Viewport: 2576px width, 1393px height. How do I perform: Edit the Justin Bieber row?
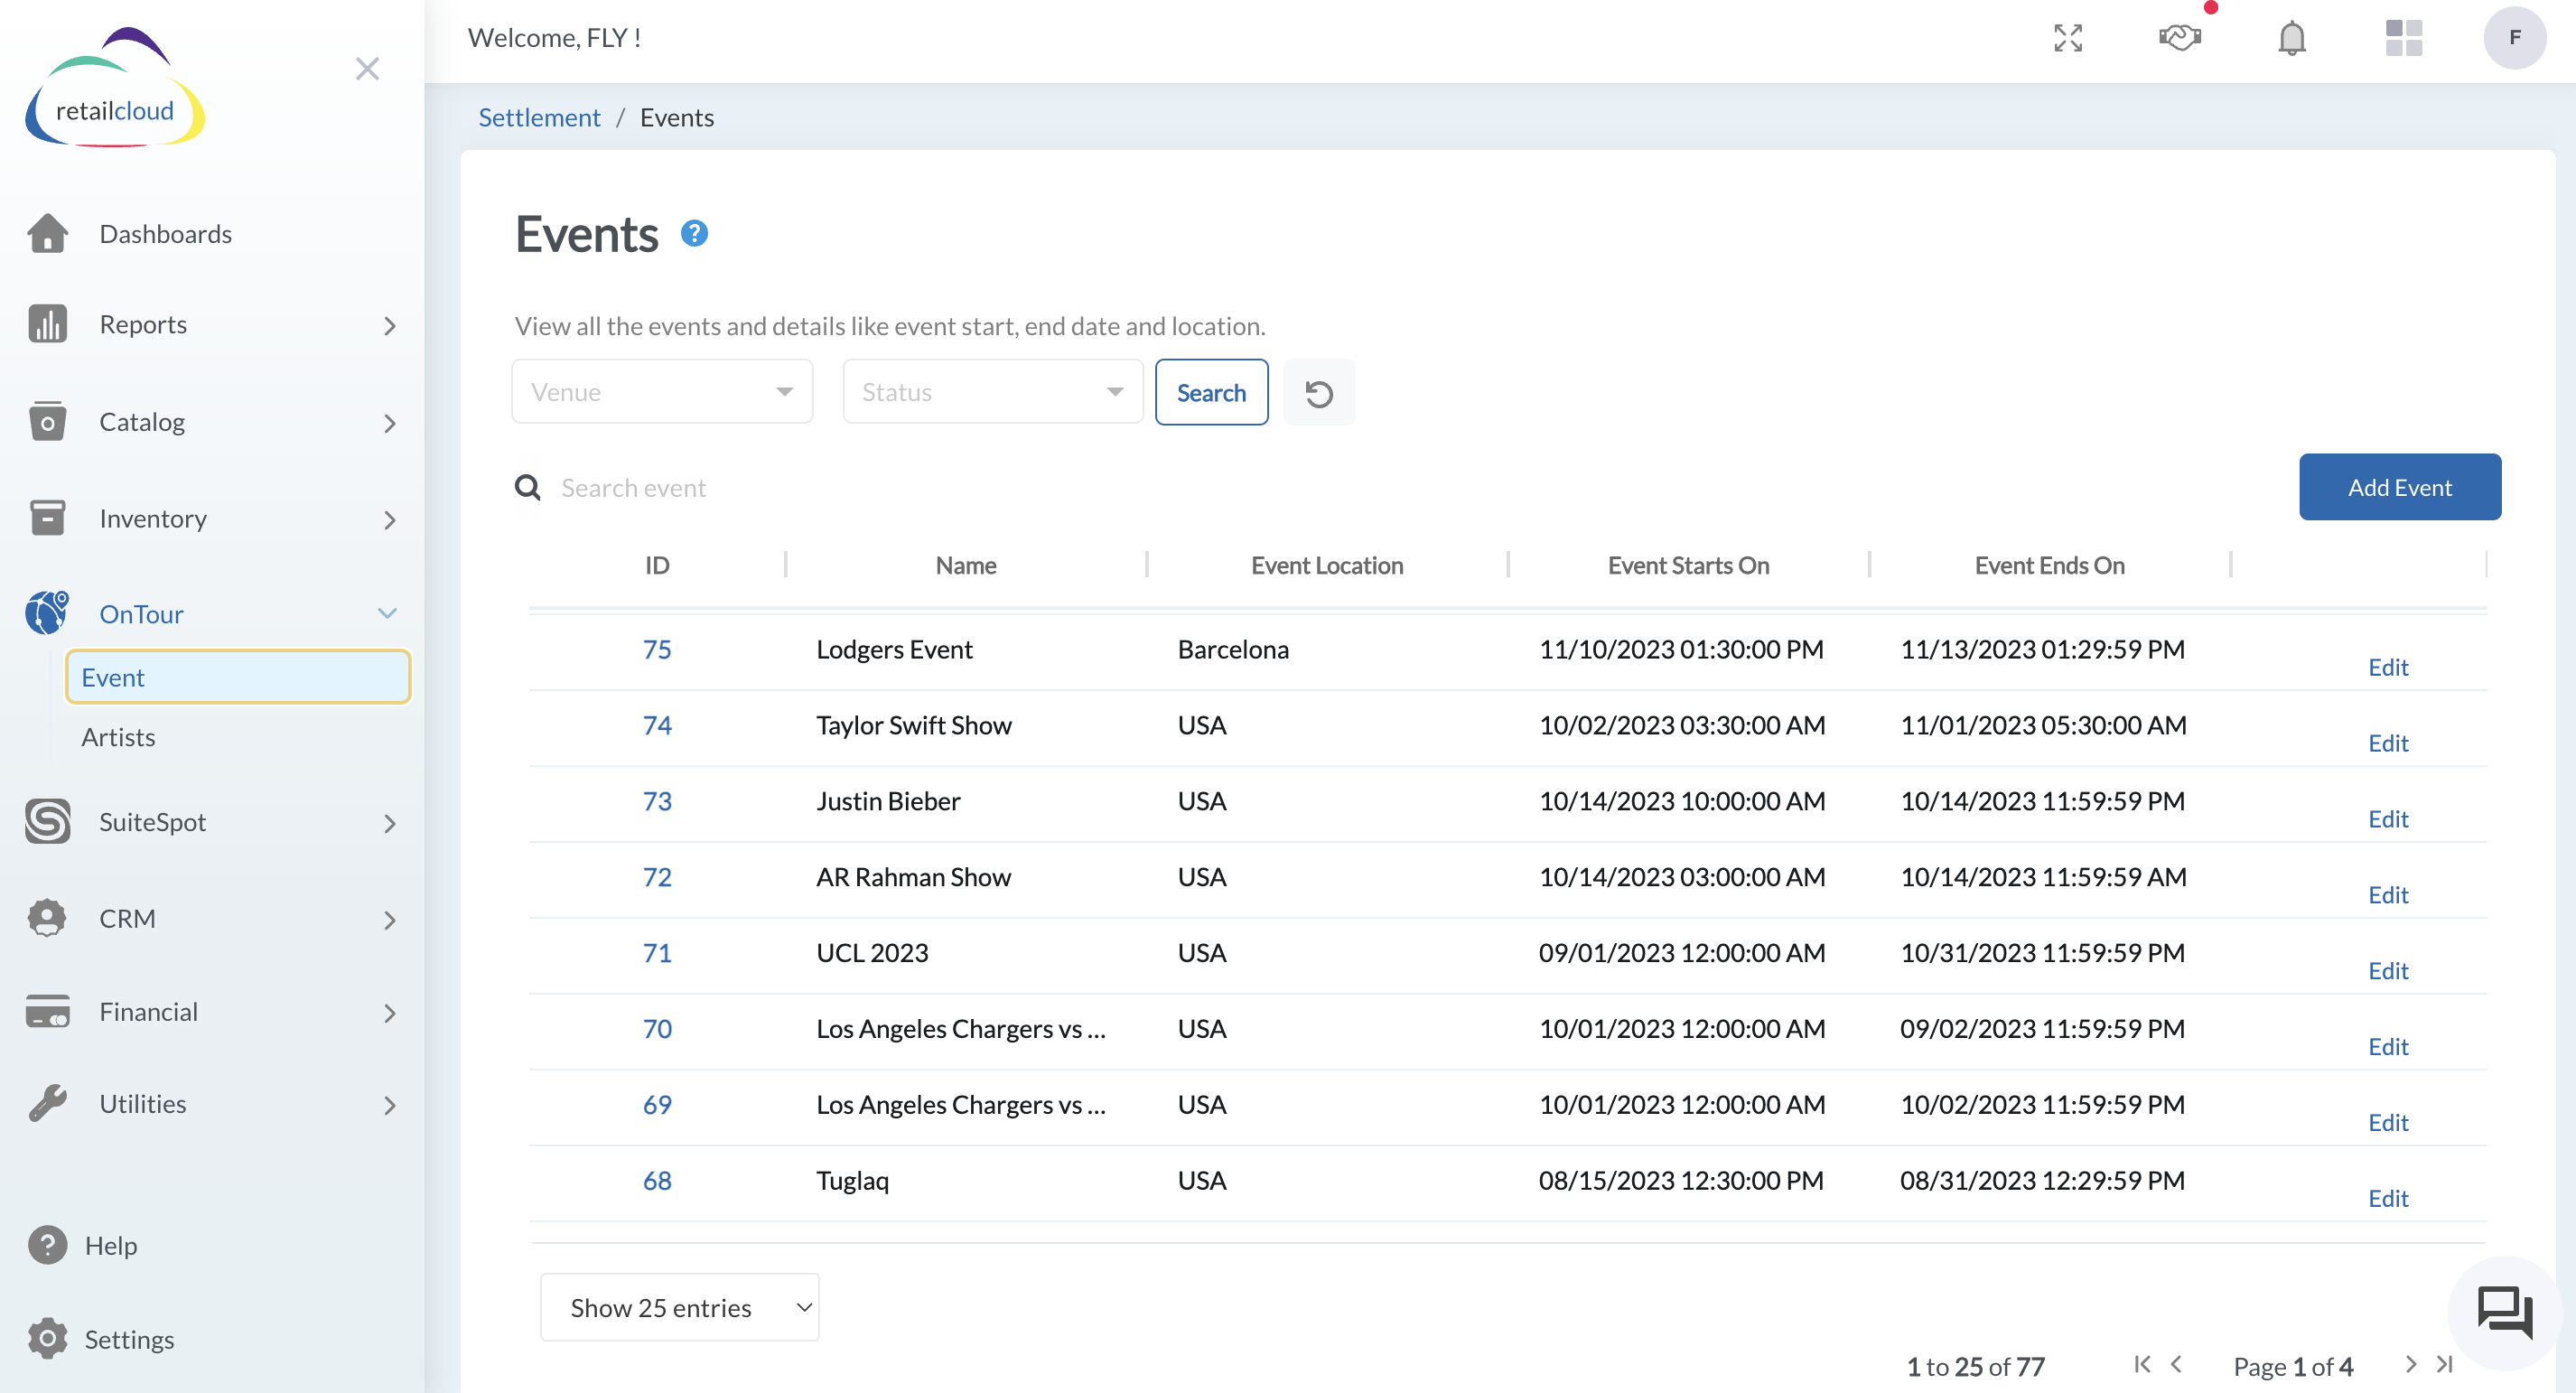pos(2388,819)
